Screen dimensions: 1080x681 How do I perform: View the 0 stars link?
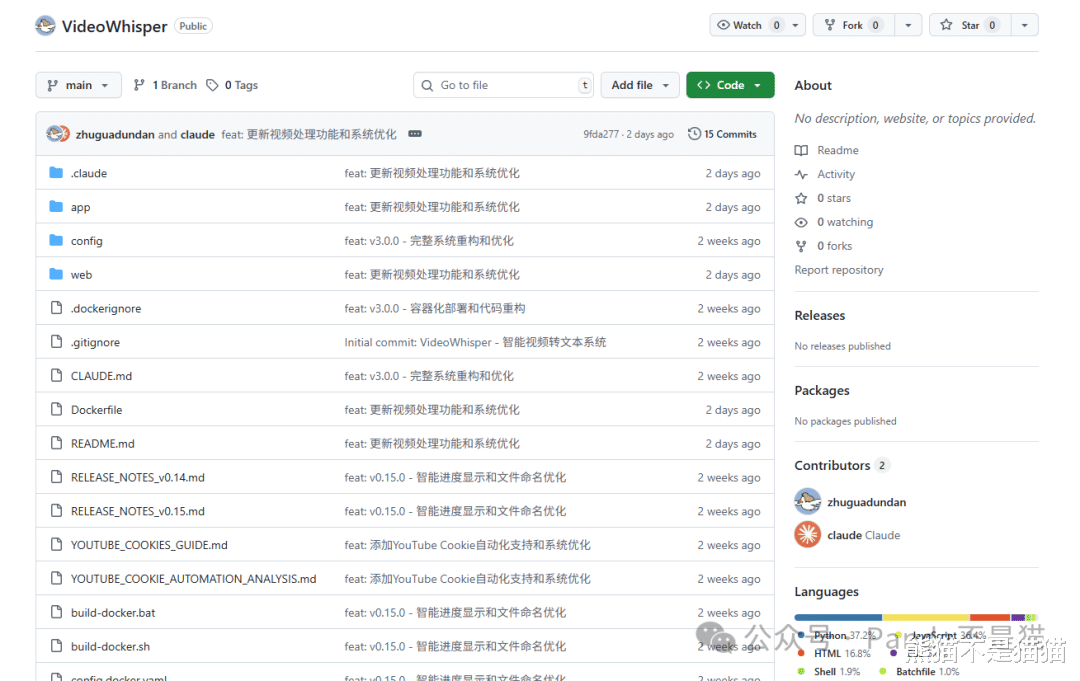pyautogui.click(x=833, y=198)
